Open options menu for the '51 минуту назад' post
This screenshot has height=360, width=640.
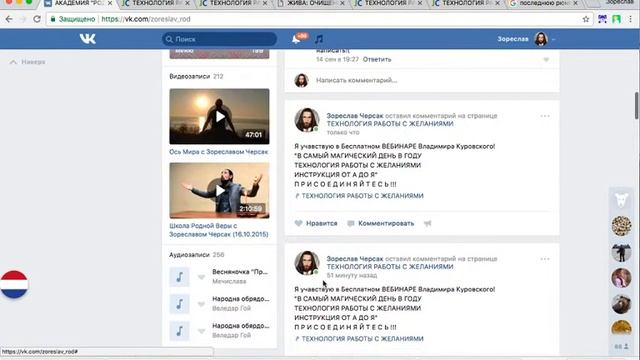pos(545,259)
